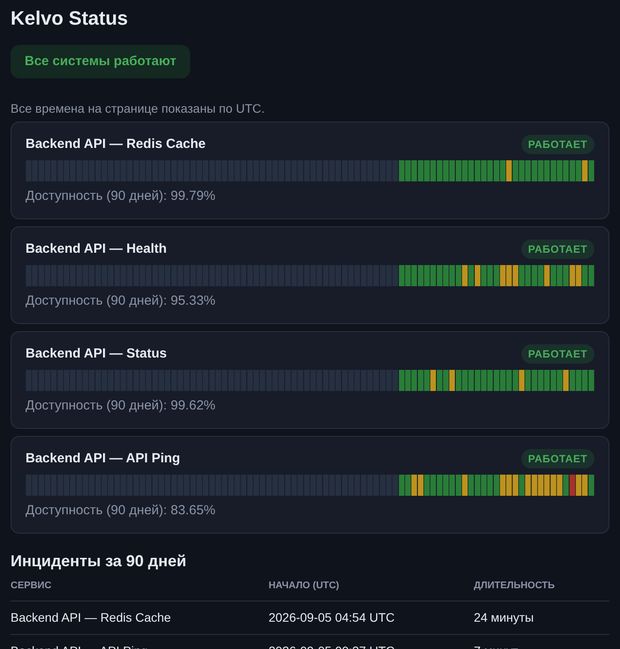Click the РАБОТАЕТ badge for Status service

point(557,354)
